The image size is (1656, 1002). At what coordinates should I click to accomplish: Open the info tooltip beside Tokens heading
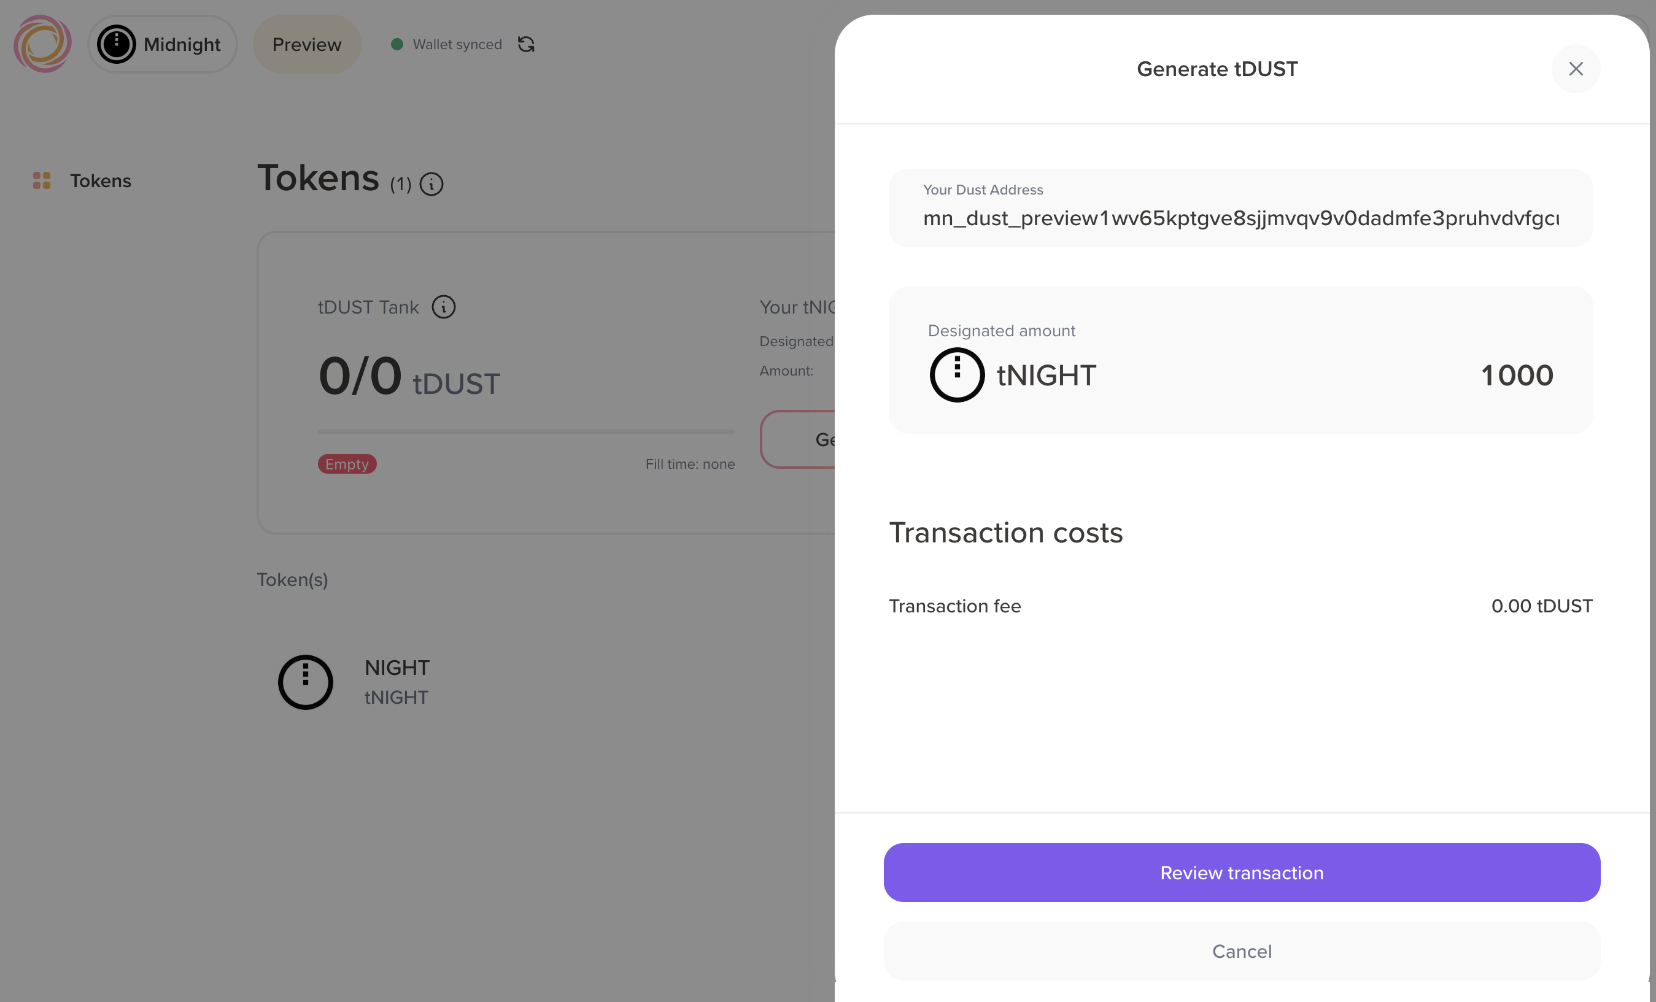click(x=431, y=184)
